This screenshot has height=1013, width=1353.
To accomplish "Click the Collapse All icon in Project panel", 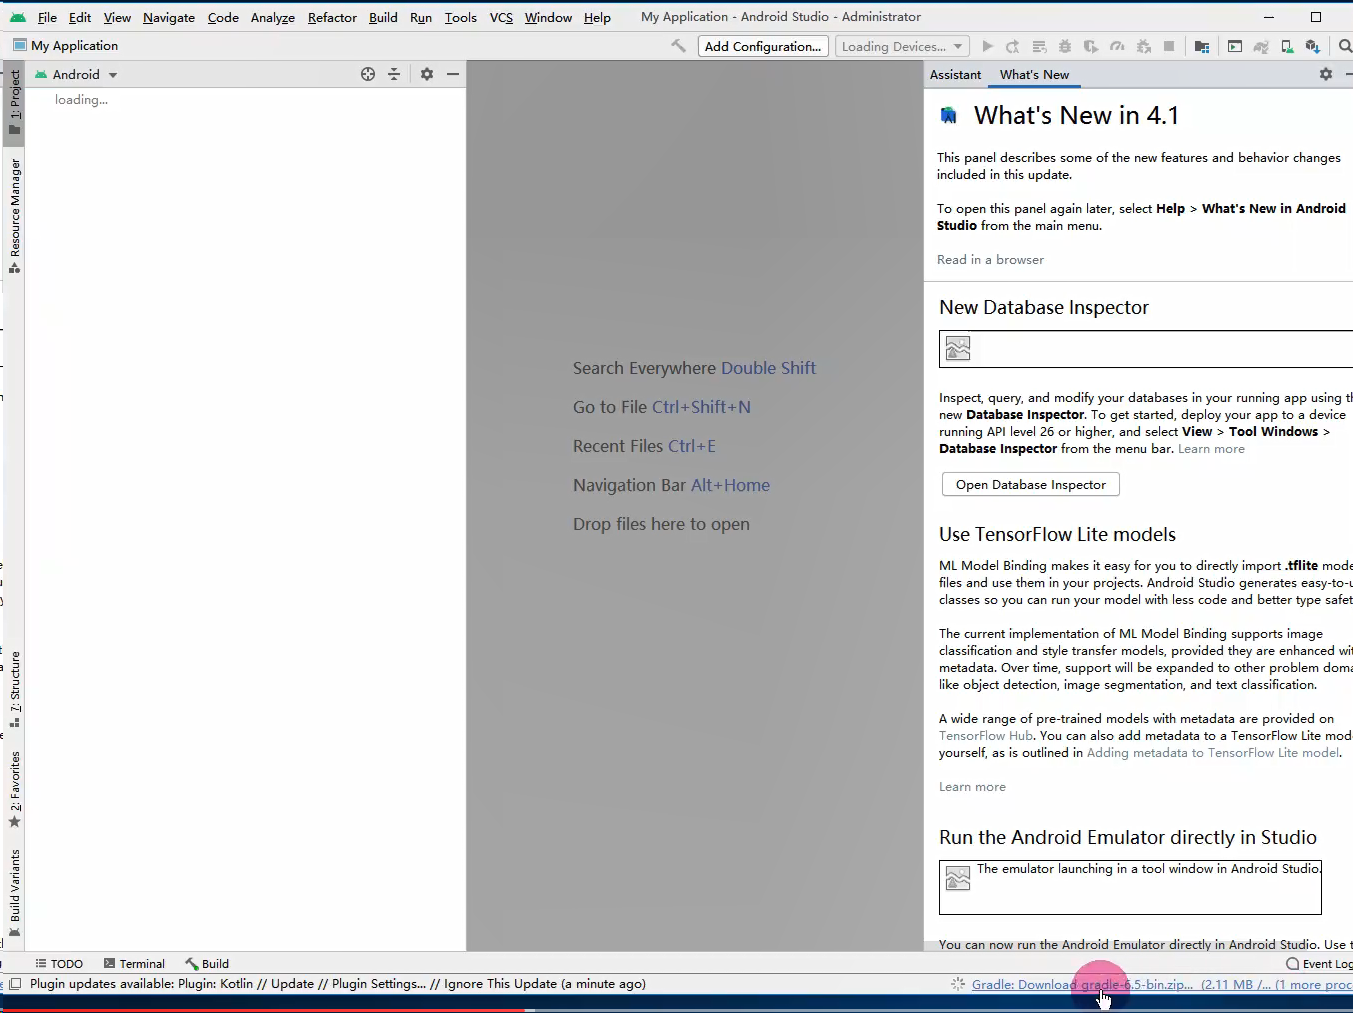I will tap(394, 74).
